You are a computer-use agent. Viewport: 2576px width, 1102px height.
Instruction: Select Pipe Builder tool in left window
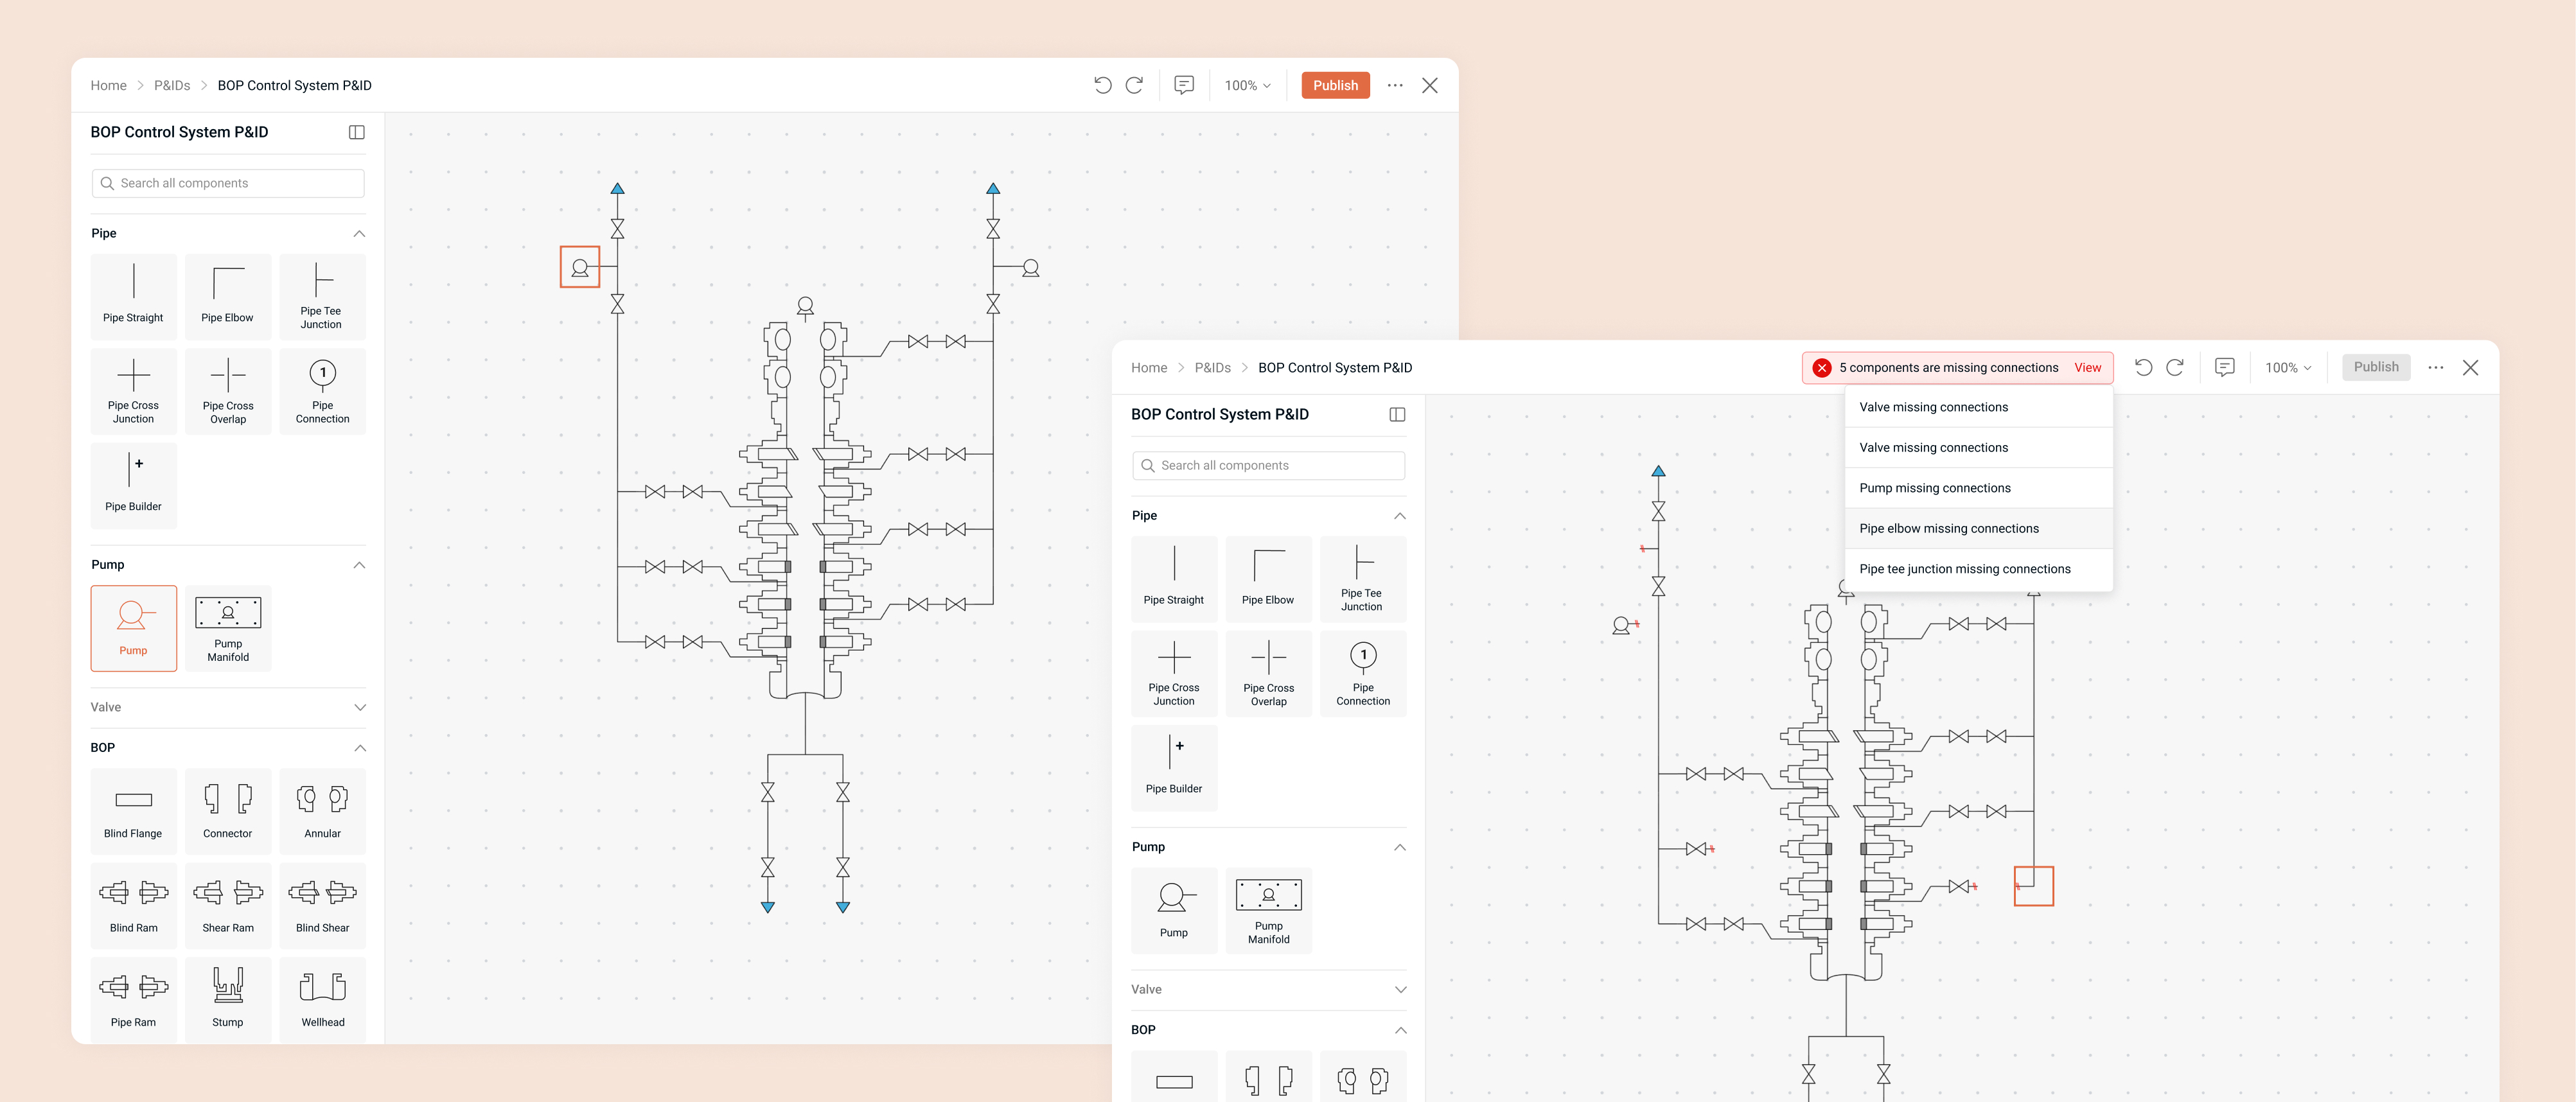(x=133, y=485)
